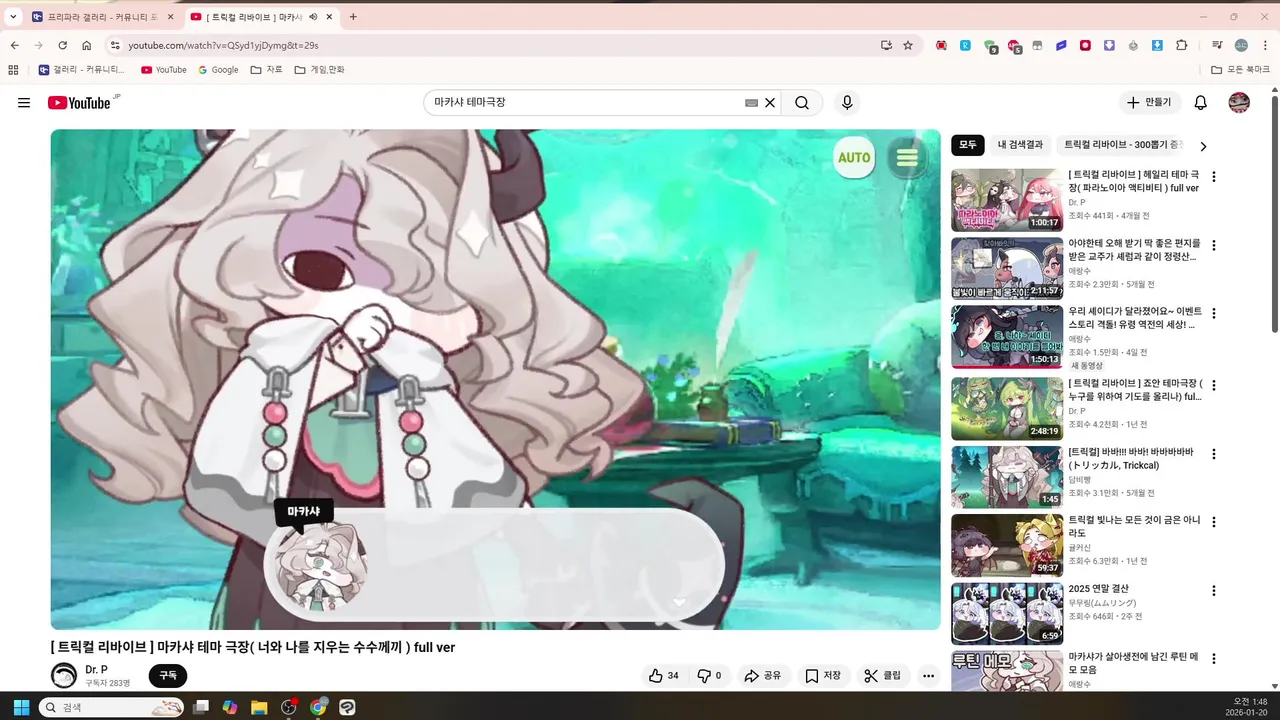The width and height of the screenshot is (1280, 720).
Task: Clear the search box with X icon
Action: pyautogui.click(x=770, y=103)
